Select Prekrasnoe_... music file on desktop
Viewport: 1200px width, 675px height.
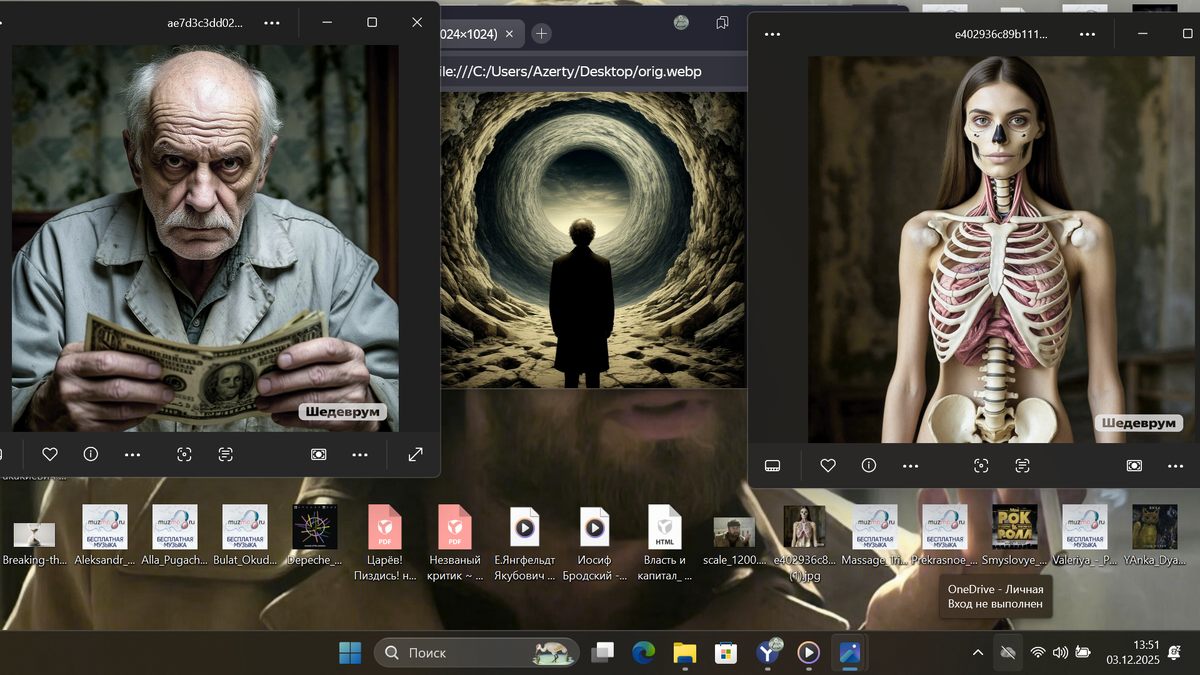(x=945, y=537)
